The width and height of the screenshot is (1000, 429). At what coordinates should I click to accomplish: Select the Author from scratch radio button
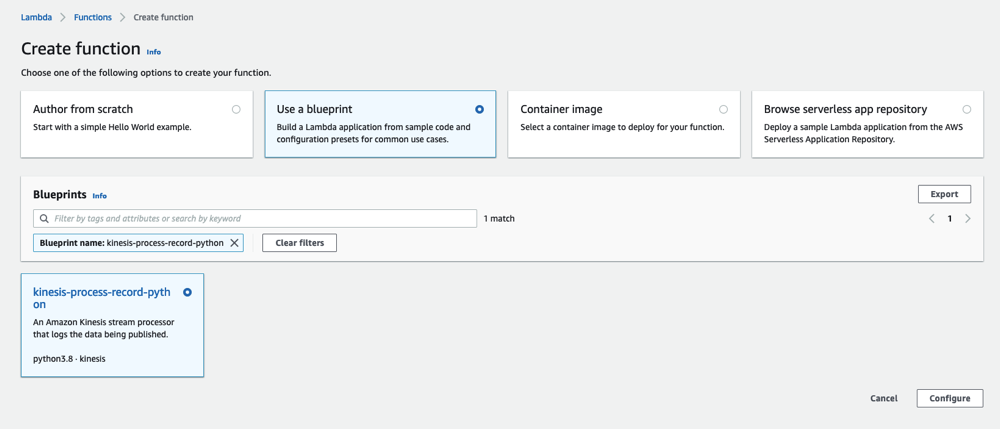click(236, 109)
